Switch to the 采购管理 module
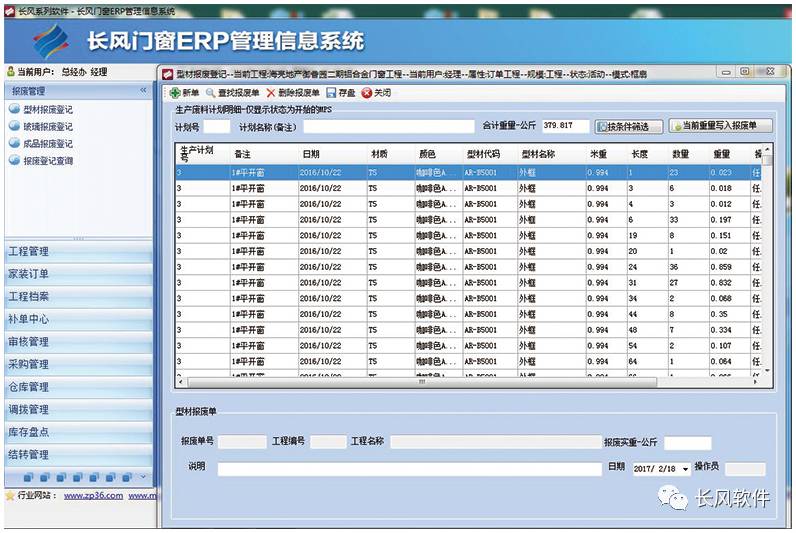Viewport: 796px width, 533px height. (29, 364)
